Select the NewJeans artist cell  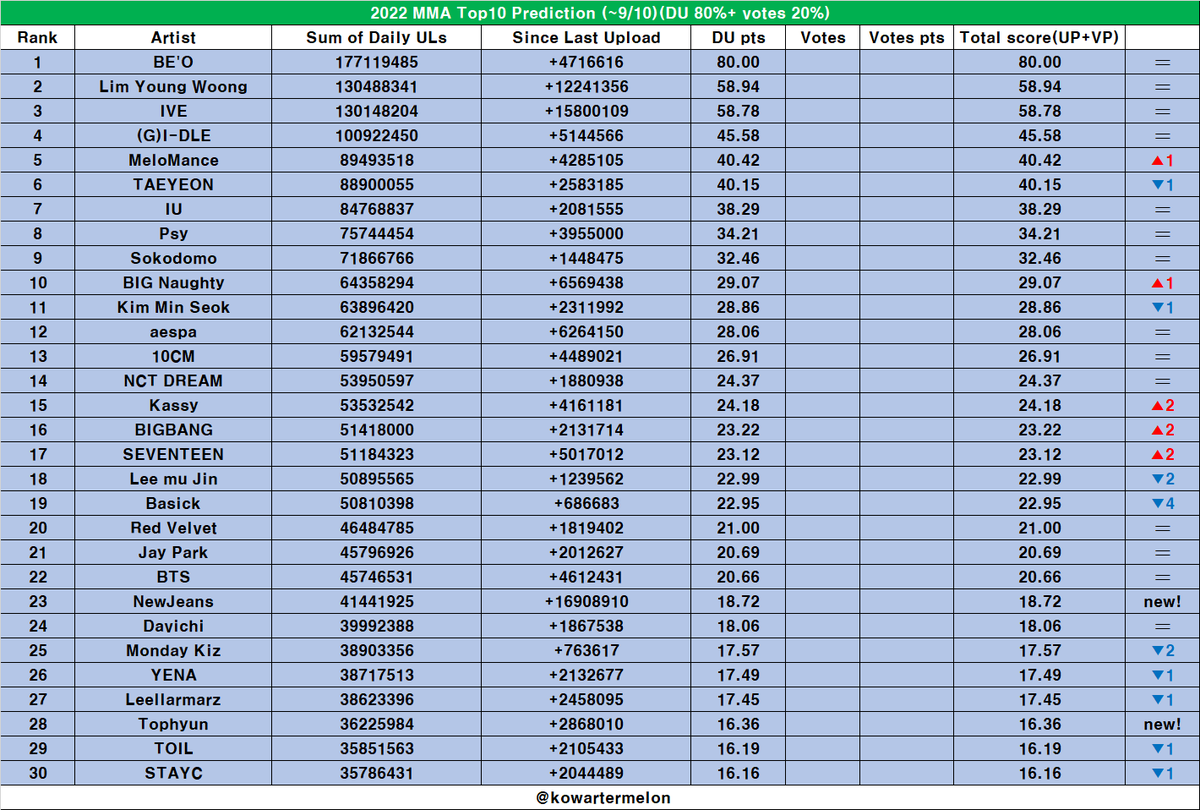pyautogui.click(x=173, y=601)
